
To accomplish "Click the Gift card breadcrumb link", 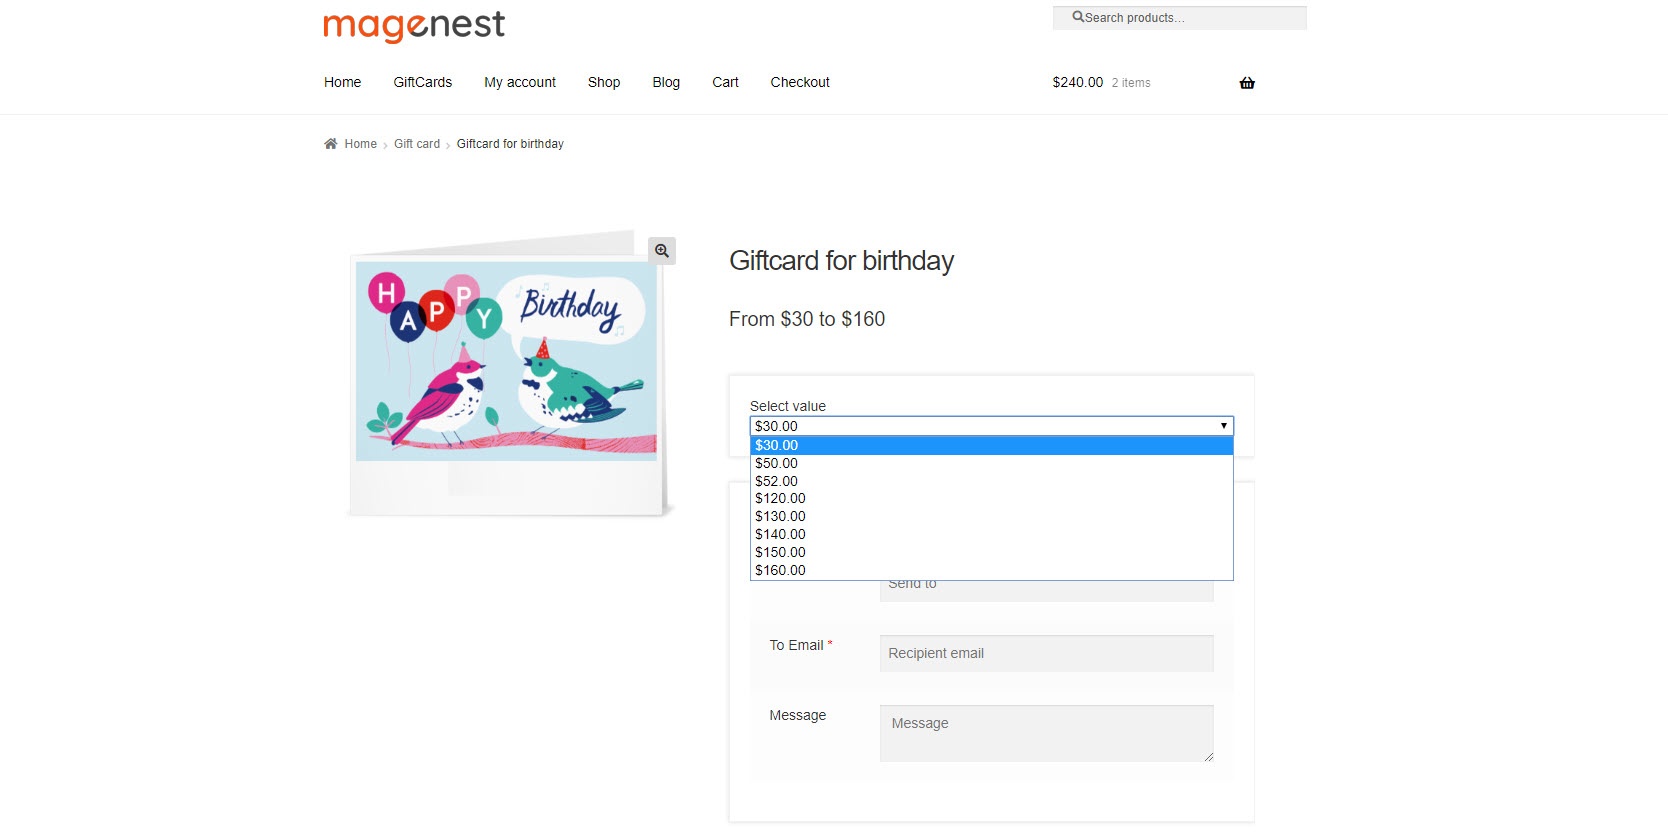I will 417,144.
